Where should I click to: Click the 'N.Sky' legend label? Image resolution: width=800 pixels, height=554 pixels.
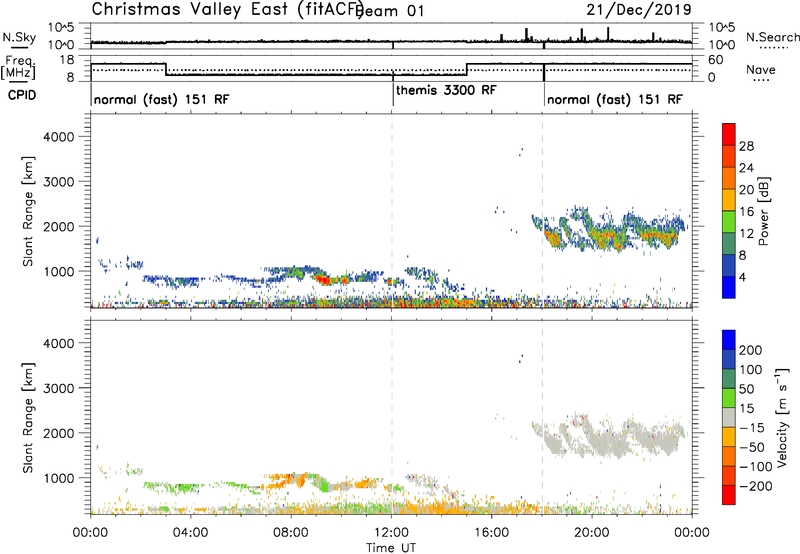click(19, 37)
